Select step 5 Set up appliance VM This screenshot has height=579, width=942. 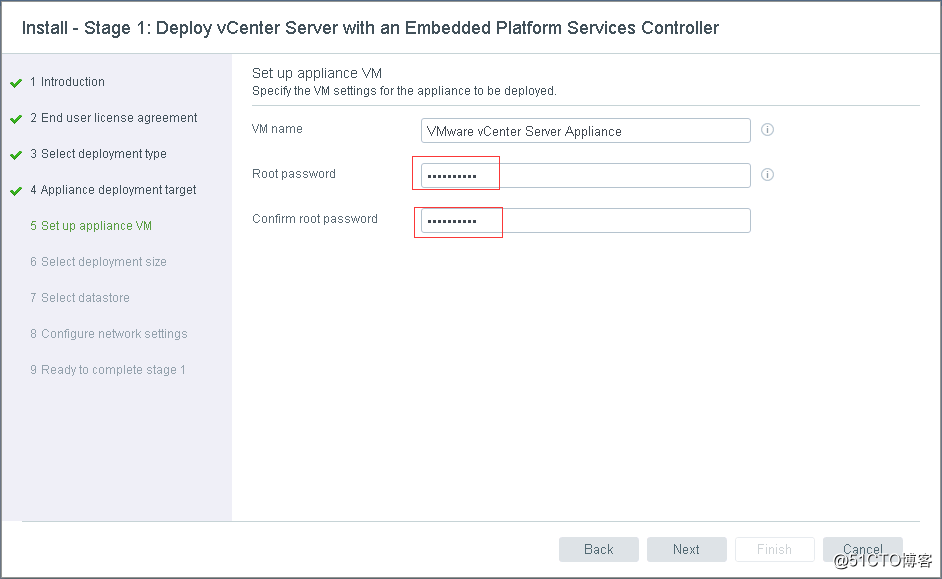pyautogui.click(x=91, y=226)
